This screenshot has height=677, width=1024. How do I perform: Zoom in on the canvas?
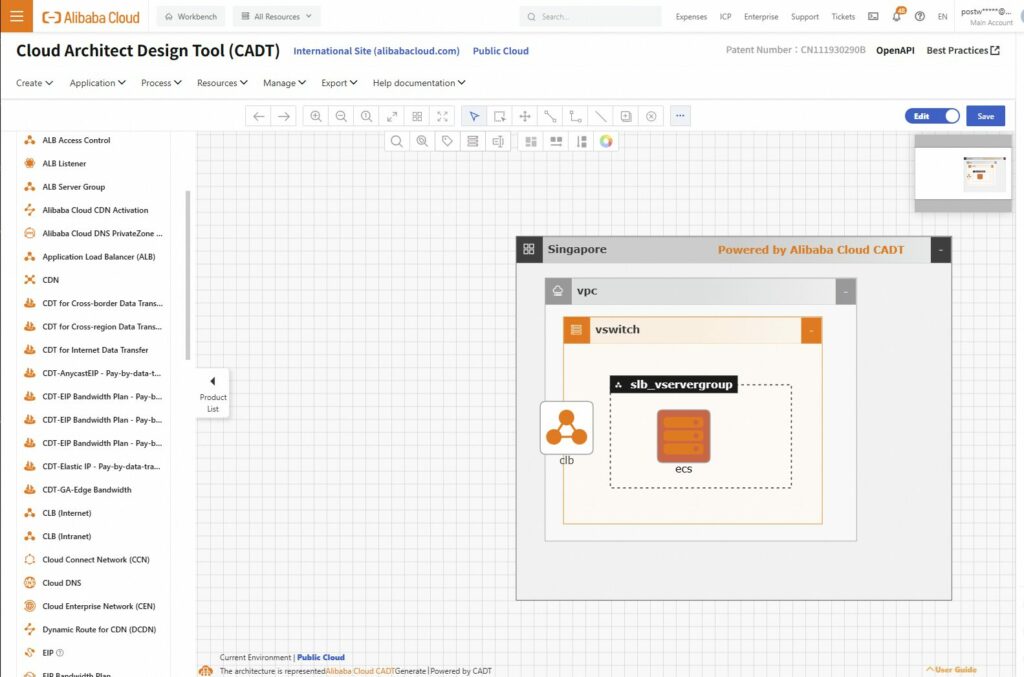(x=316, y=116)
